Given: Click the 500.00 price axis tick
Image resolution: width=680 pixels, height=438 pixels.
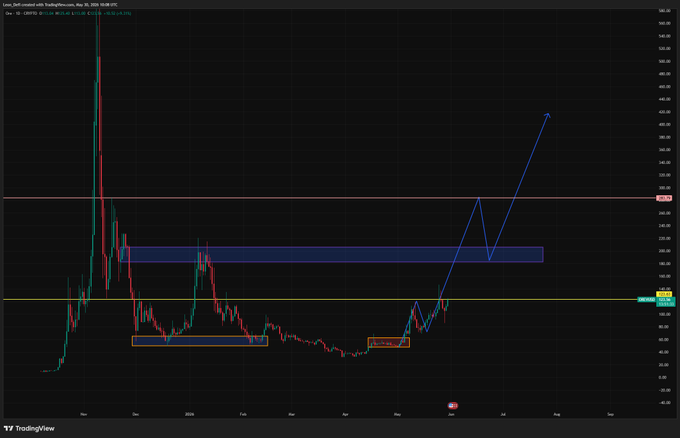Looking at the screenshot, I should pos(664,61).
